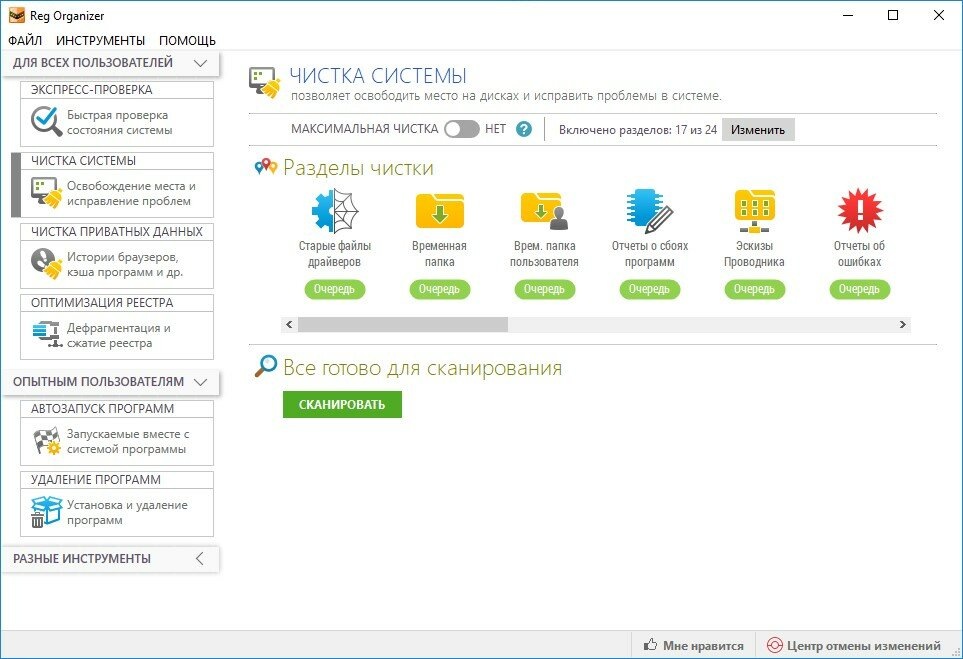Click the Reg Organizer title bar app icon

click(17, 15)
